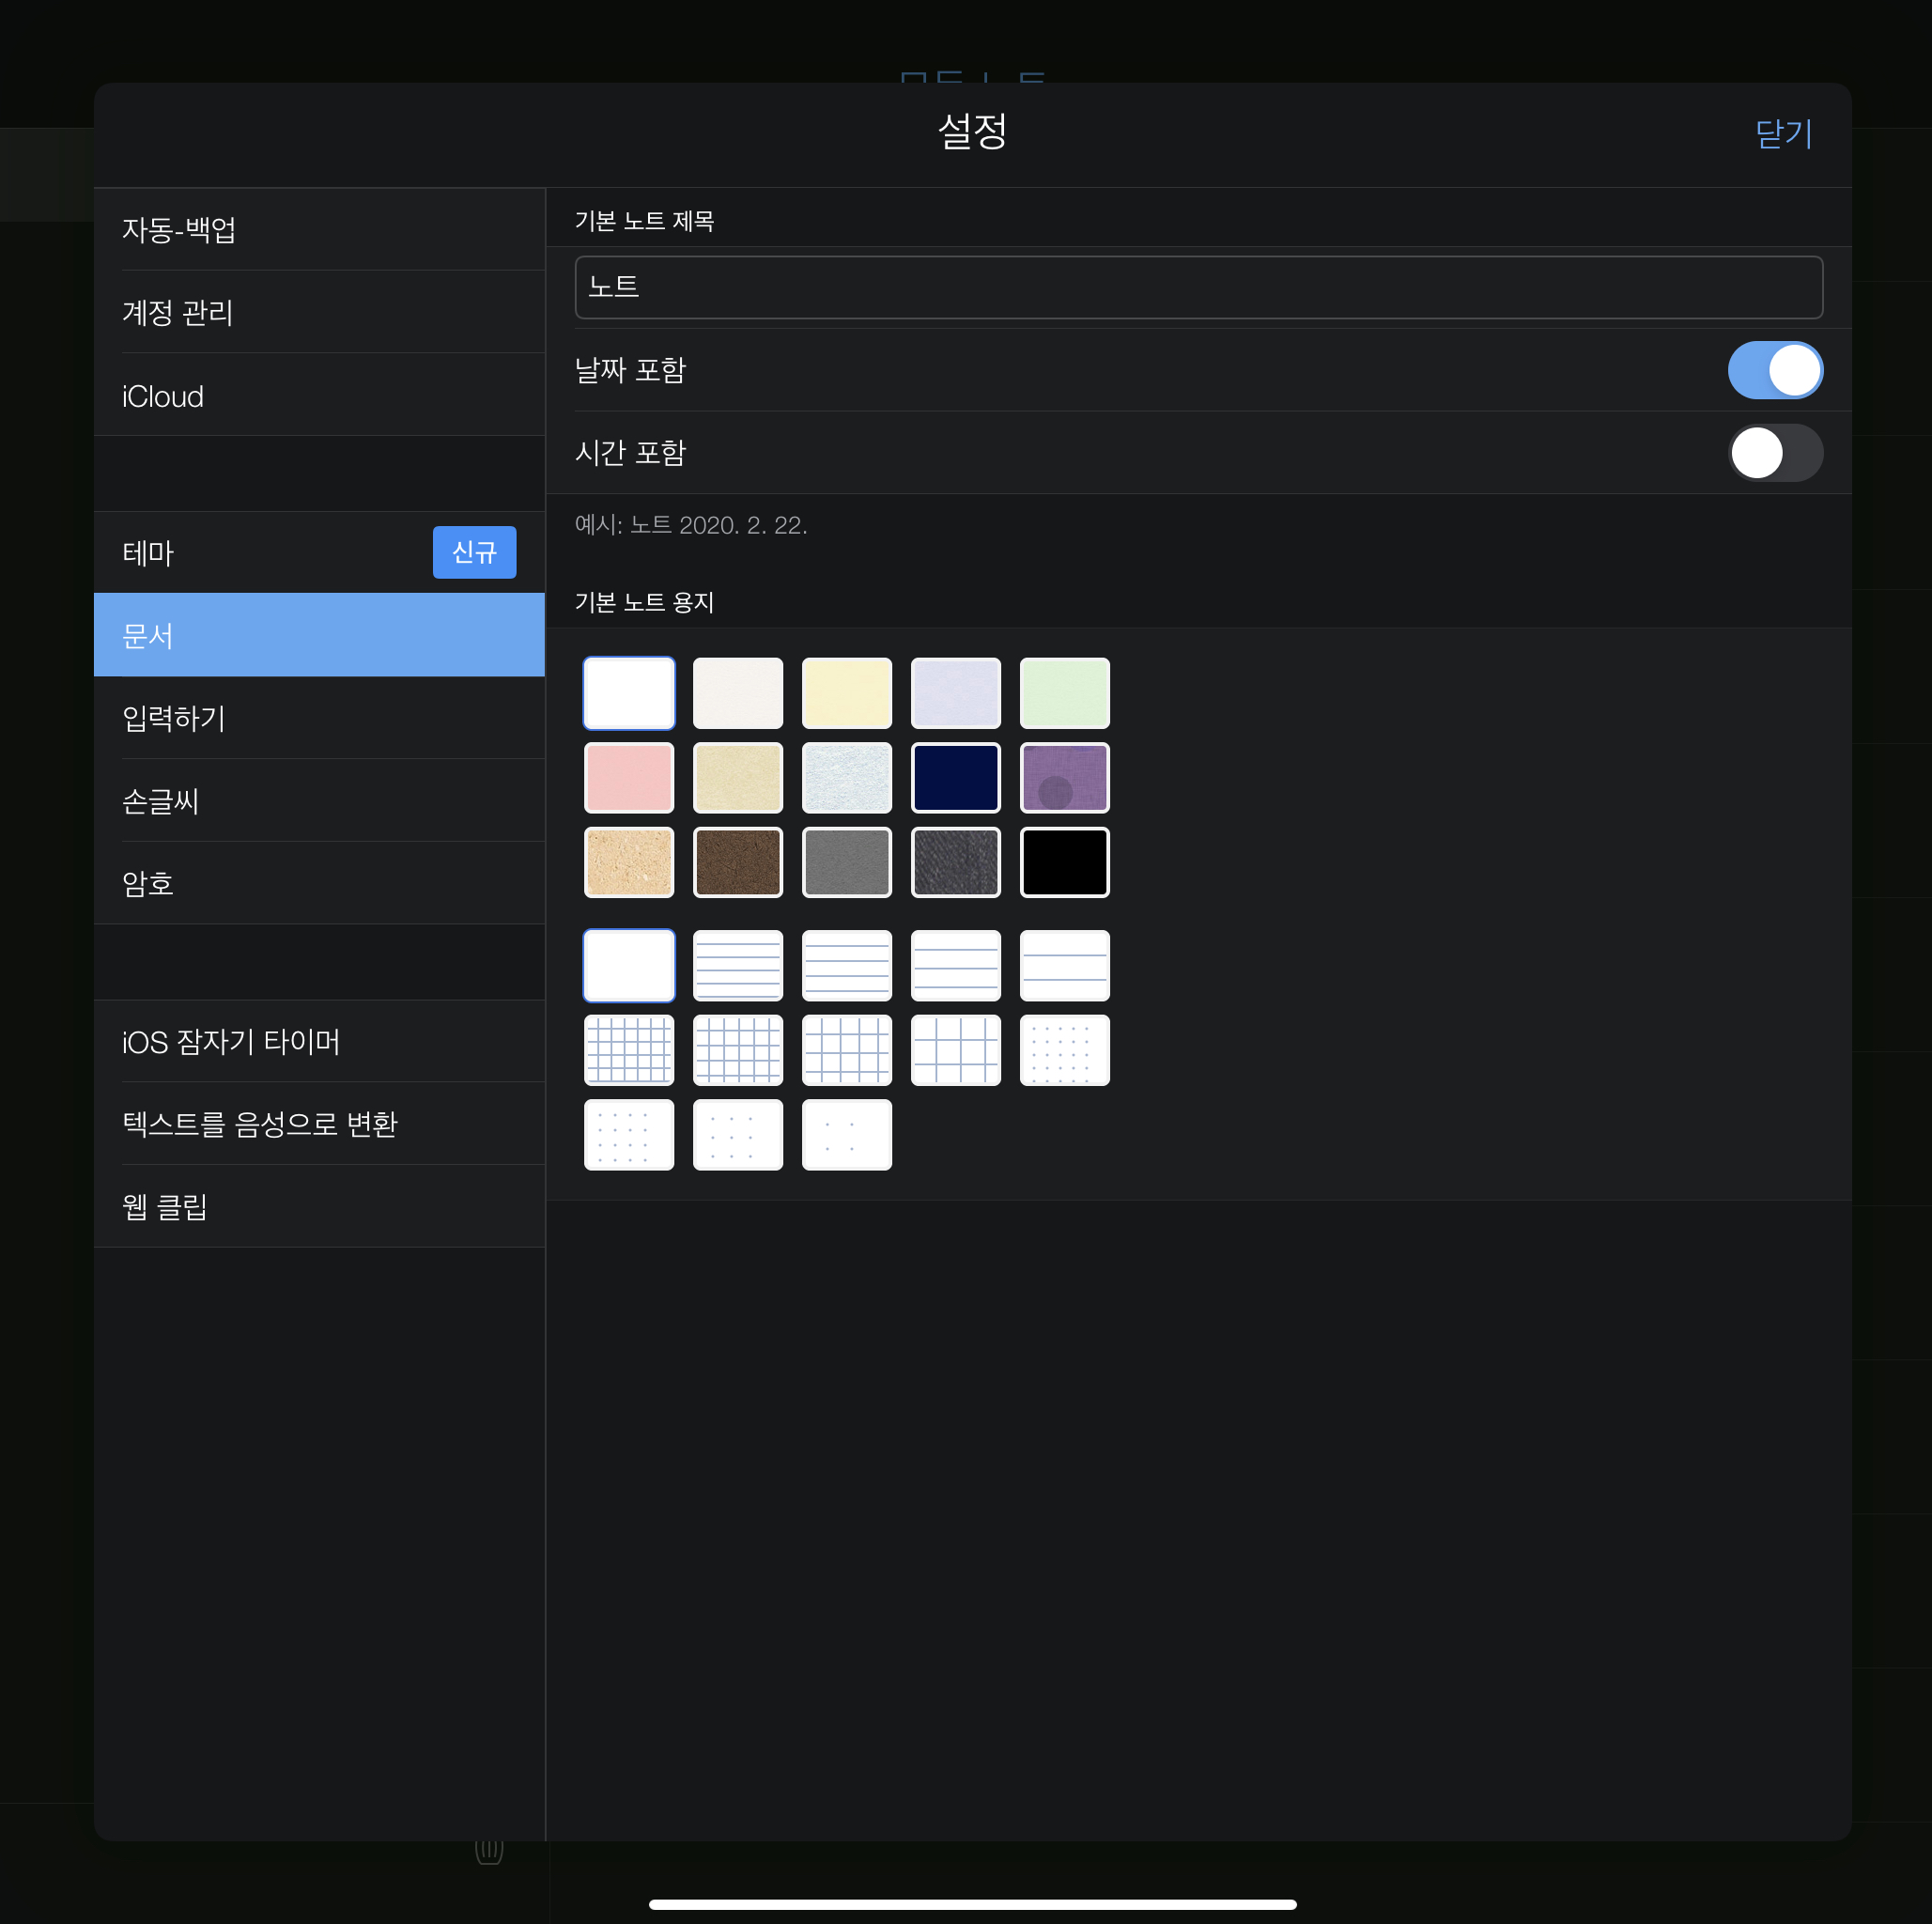Image resolution: width=1932 pixels, height=1924 pixels.
Task: Select the sparsest dotted paper pattern
Action: (x=846, y=1135)
